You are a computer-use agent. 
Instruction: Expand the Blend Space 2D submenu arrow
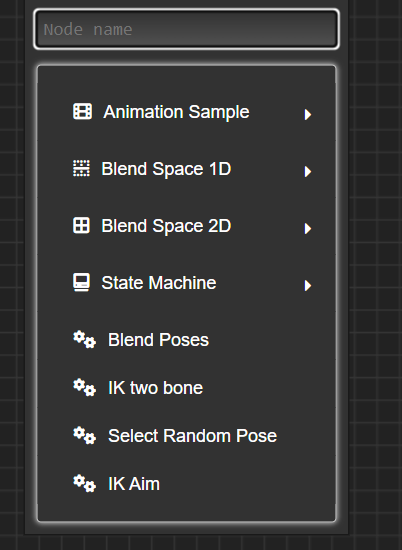point(308,228)
